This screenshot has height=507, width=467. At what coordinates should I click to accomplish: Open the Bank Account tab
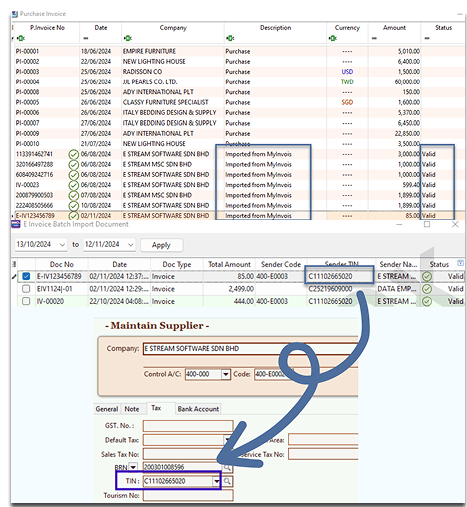[x=198, y=409]
